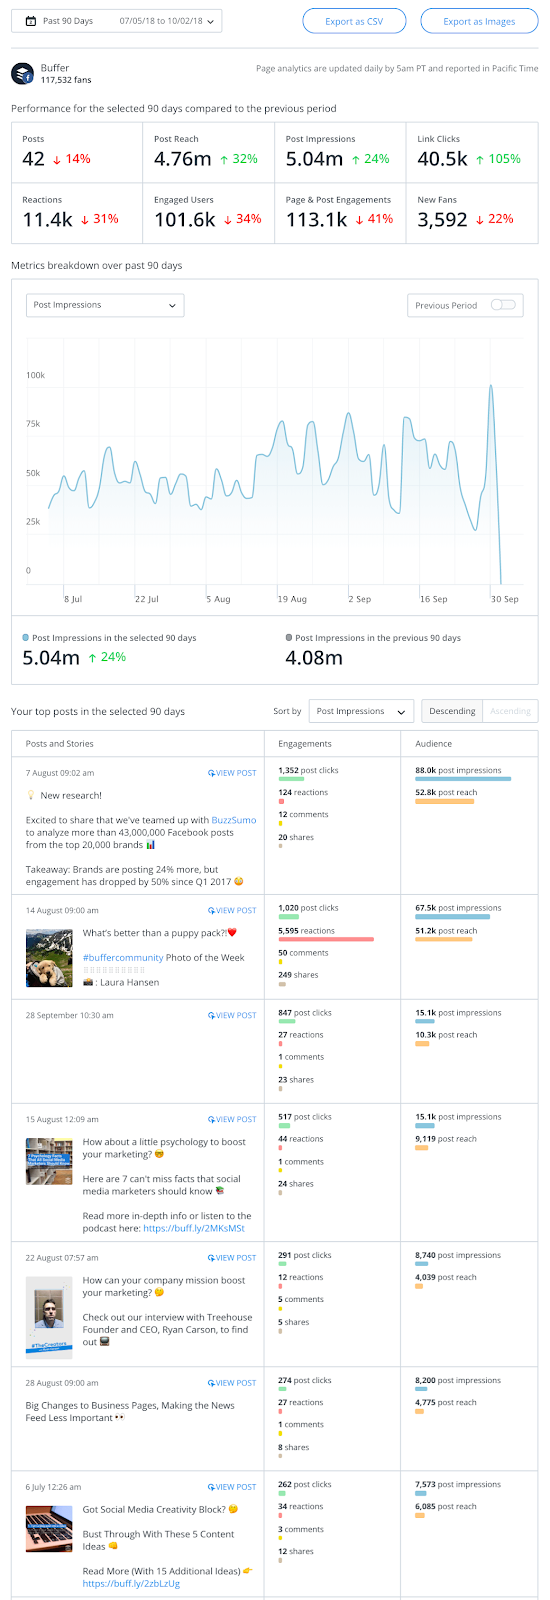Click the Post Reach card showing 4.76m
The image size is (550, 1600).
tap(208, 152)
